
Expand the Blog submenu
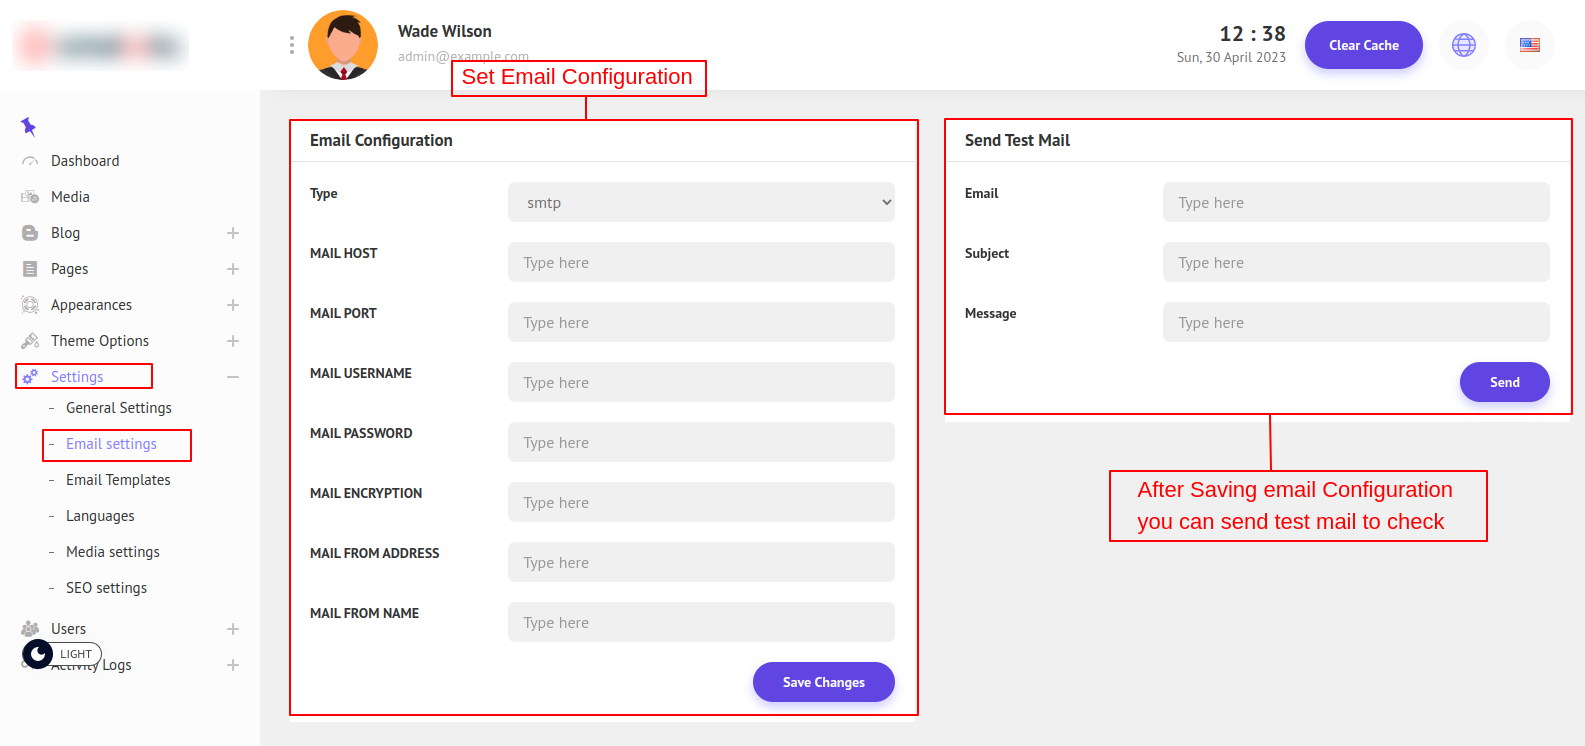[x=233, y=233]
